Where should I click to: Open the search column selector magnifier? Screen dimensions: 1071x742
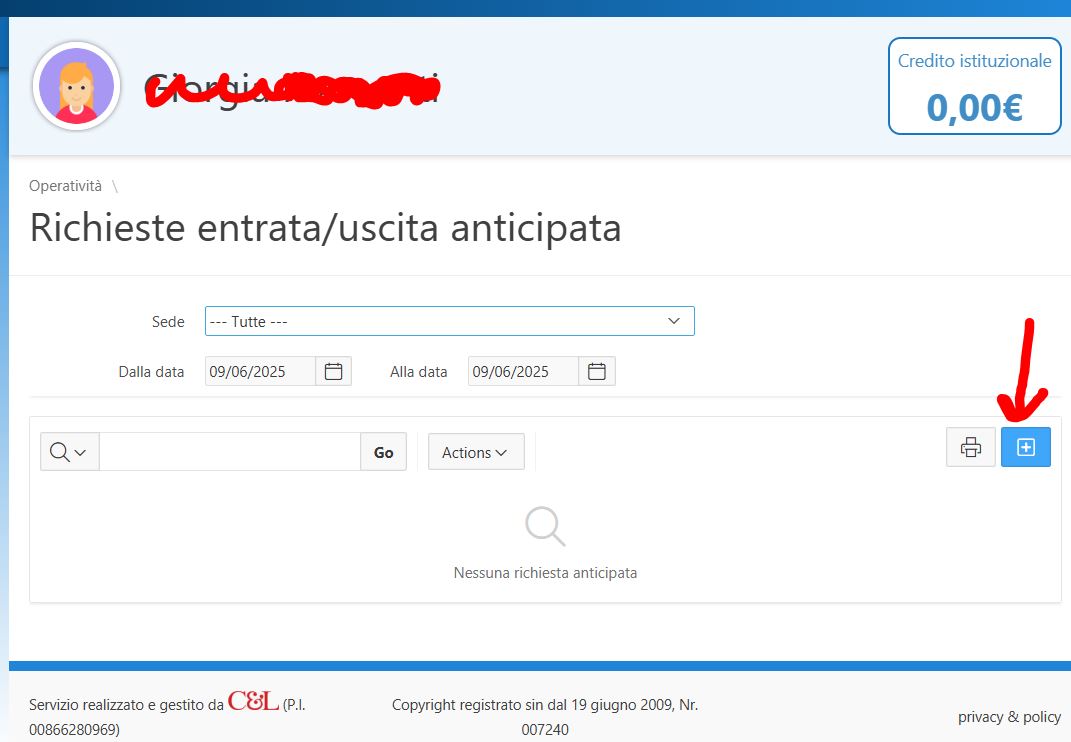(x=69, y=452)
